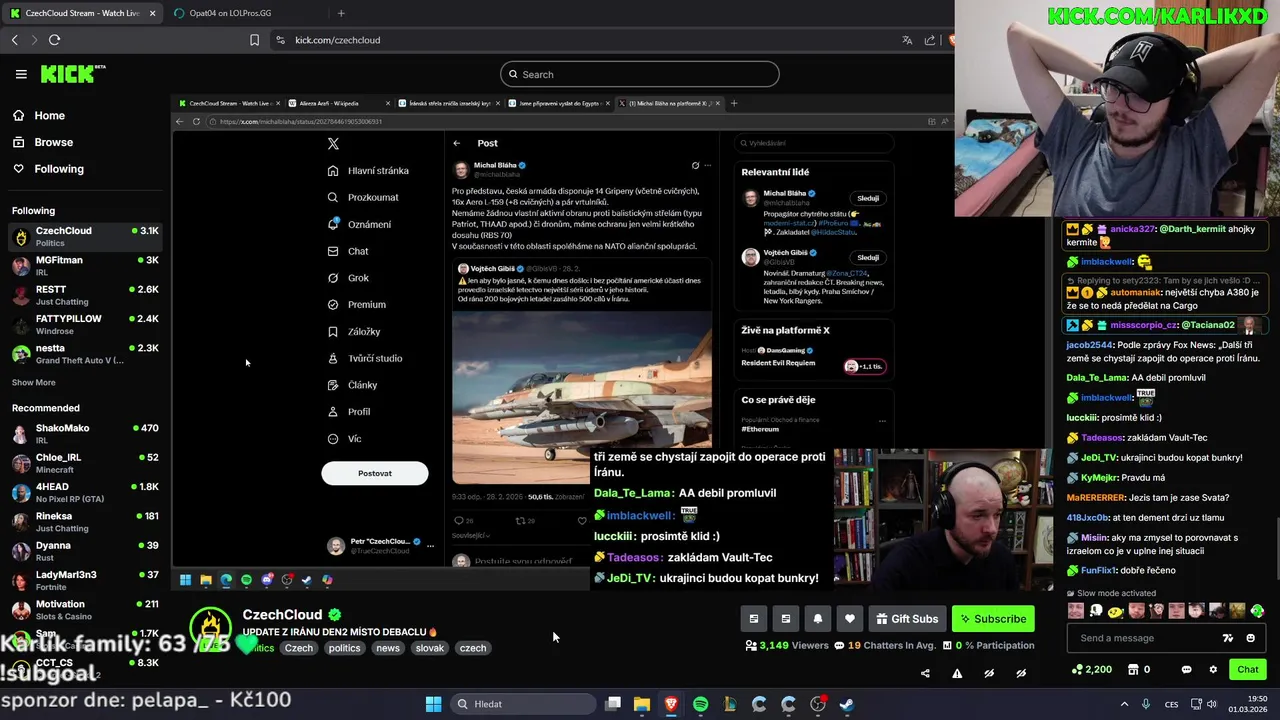Open Chloe_IRL recommended channel
The width and height of the screenshot is (1280, 720).
click(85, 463)
